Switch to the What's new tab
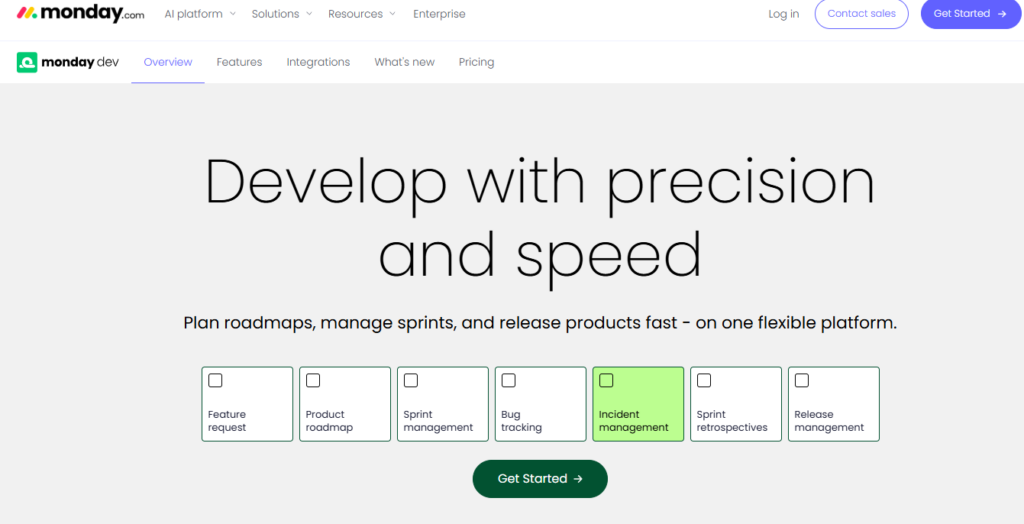Image resolution: width=1024 pixels, height=524 pixels. click(404, 62)
